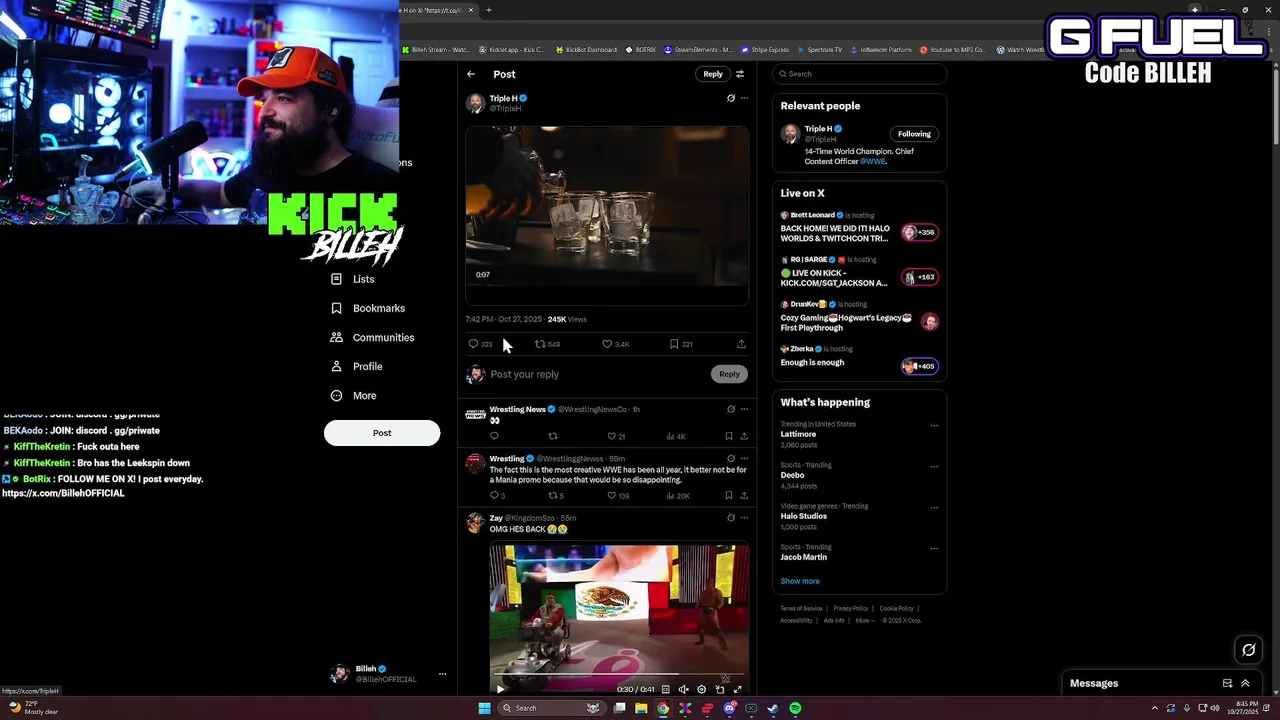
Task: Repost Triple H's post with 549 reposts
Action: click(x=547, y=344)
